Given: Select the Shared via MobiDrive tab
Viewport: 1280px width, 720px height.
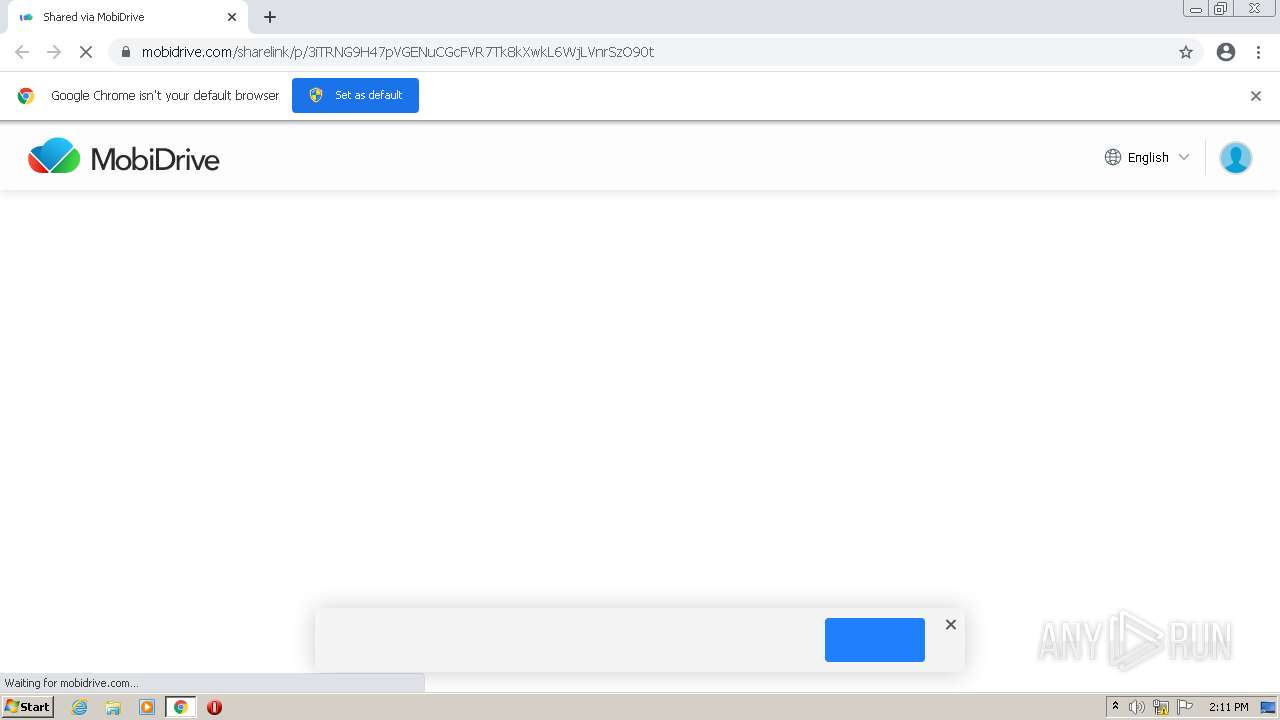Looking at the screenshot, I should click(126, 17).
